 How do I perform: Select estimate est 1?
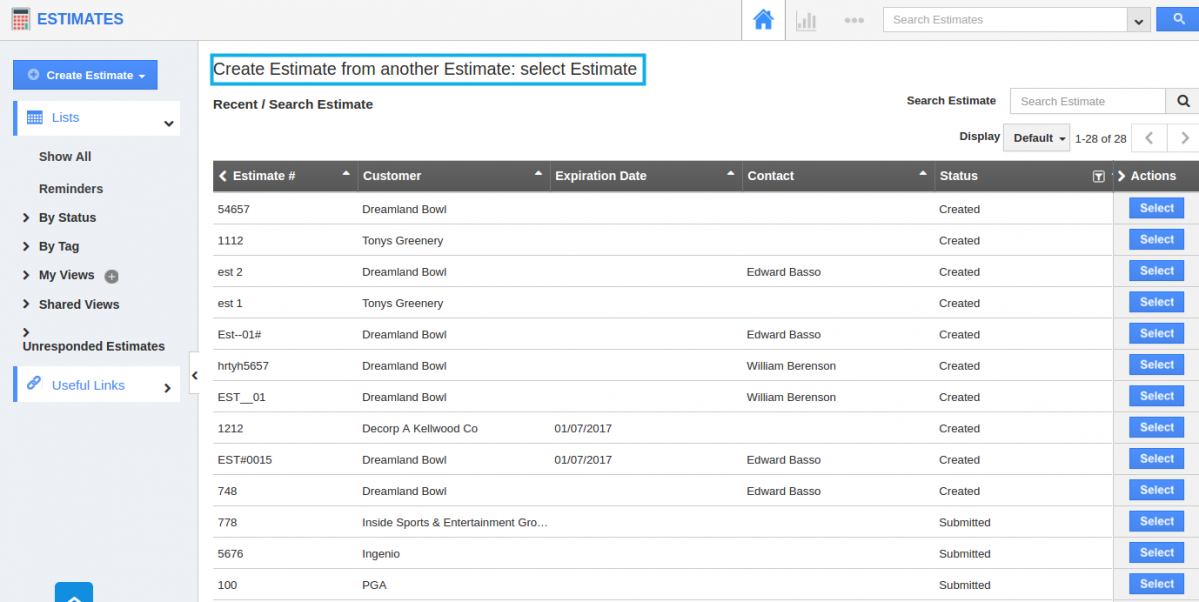1156,302
